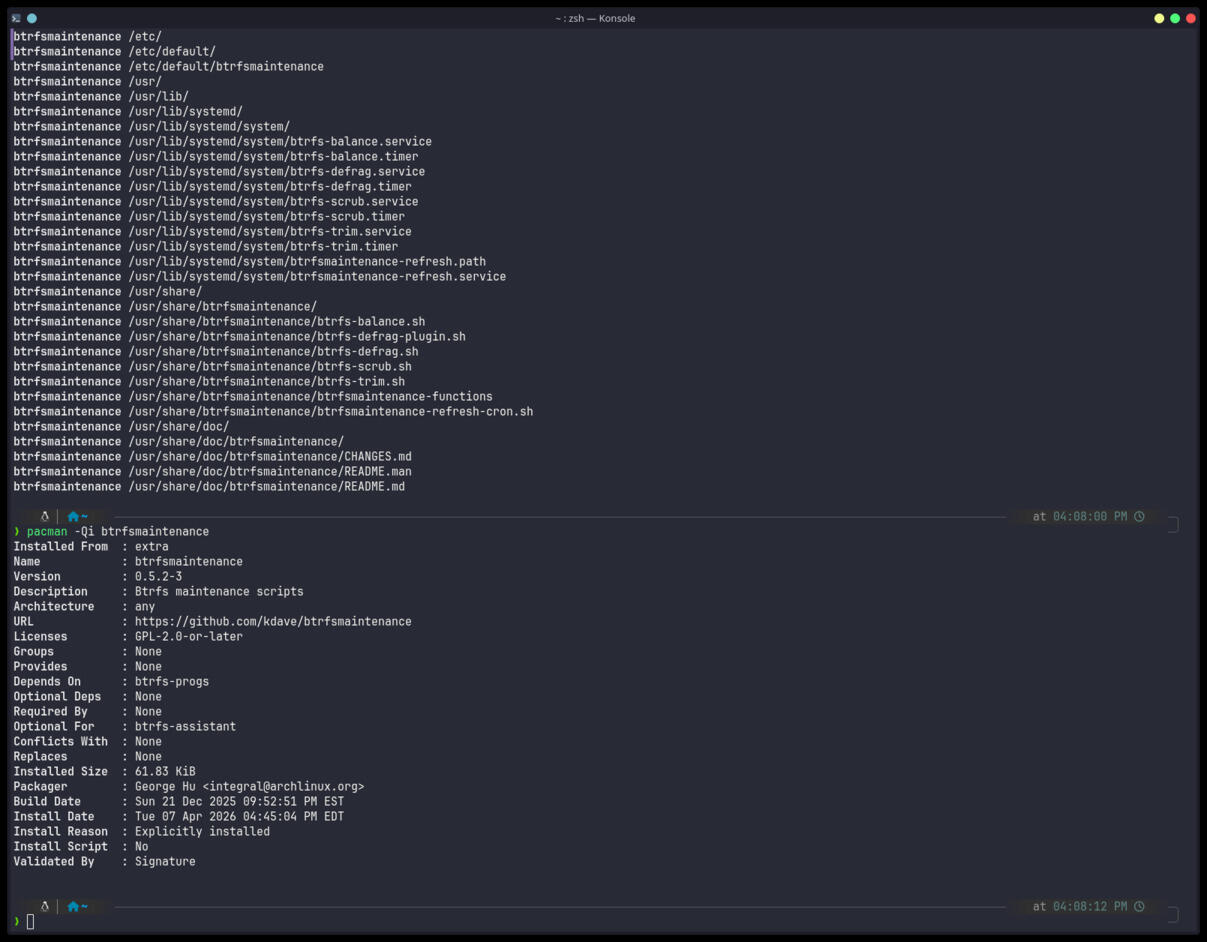Click the Tux icon in the 04:08:12 prompt
Viewport: 1207px width, 942px height.
tap(45, 906)
